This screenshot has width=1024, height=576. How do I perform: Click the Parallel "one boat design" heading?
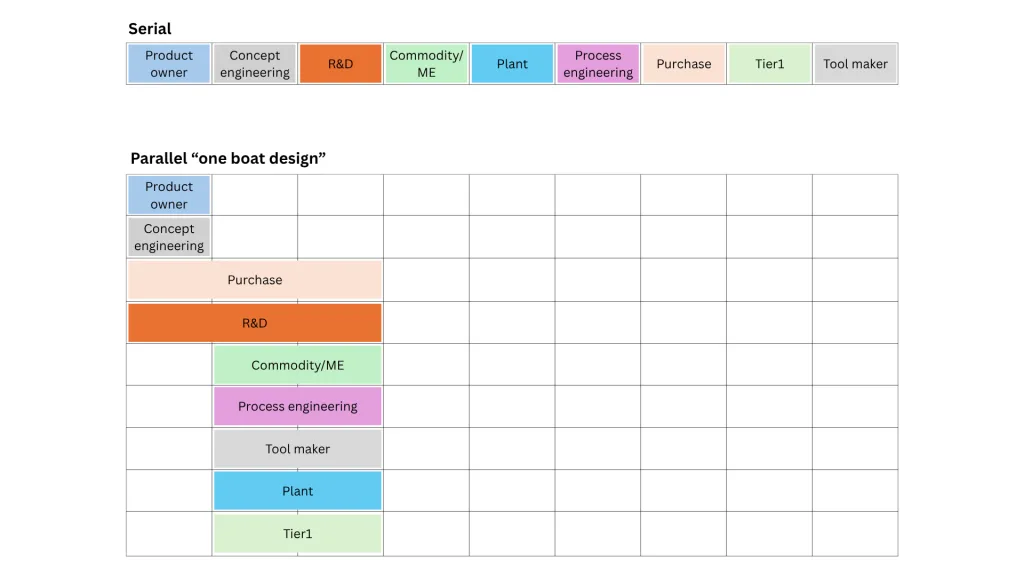pyautogui.click(x=228, y=158)
